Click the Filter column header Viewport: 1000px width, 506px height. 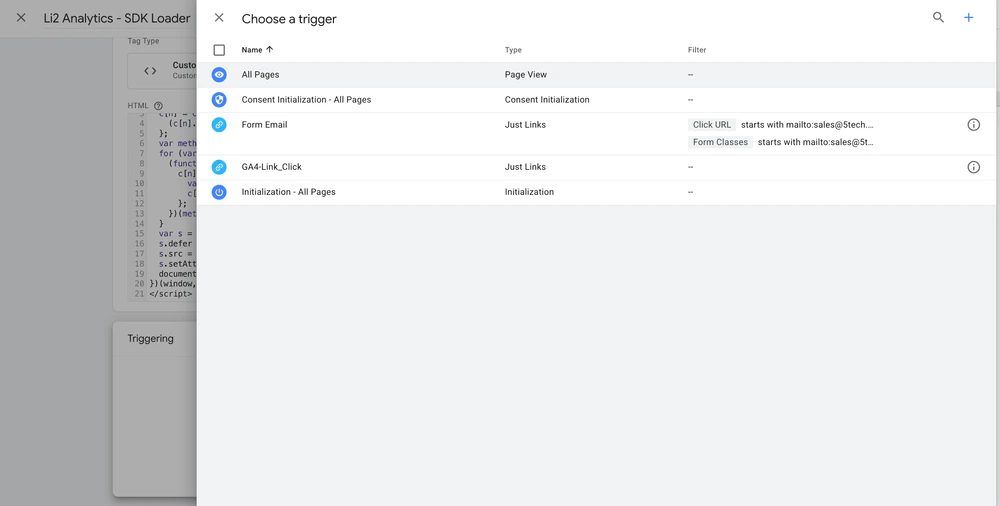[x=696, y=50]
